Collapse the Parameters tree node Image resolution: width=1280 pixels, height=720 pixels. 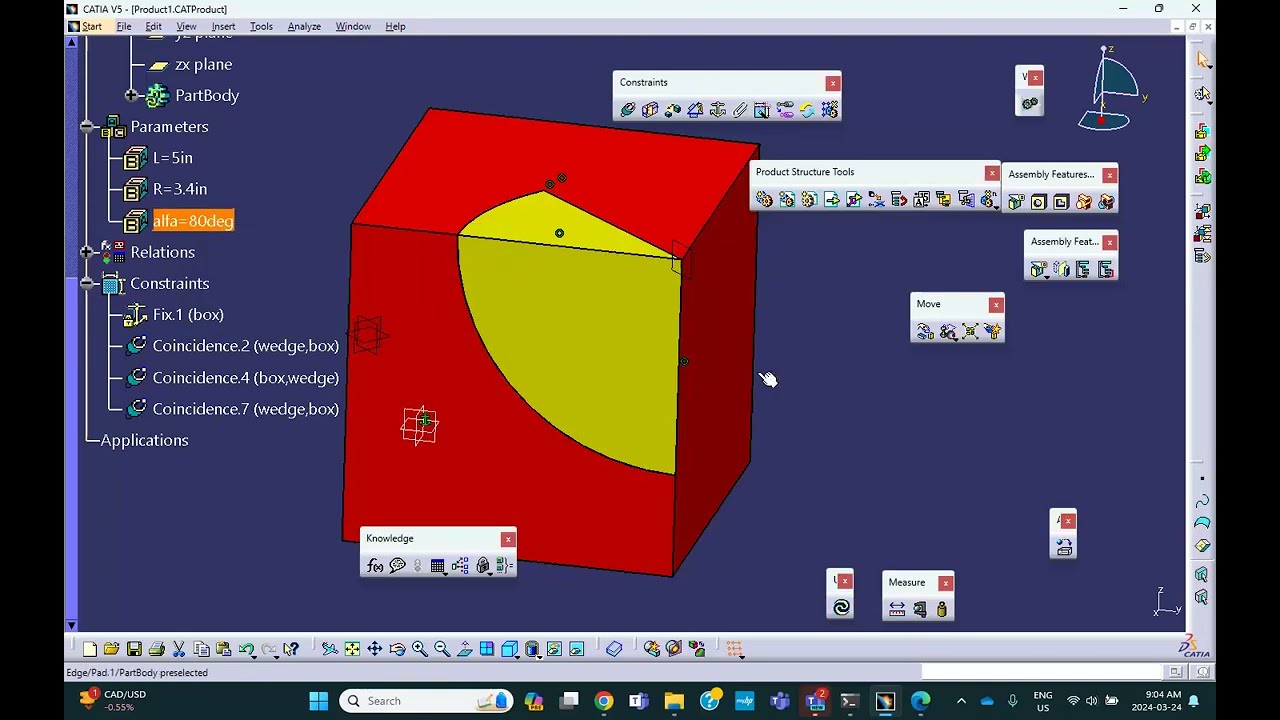click(x=87, y=127)
